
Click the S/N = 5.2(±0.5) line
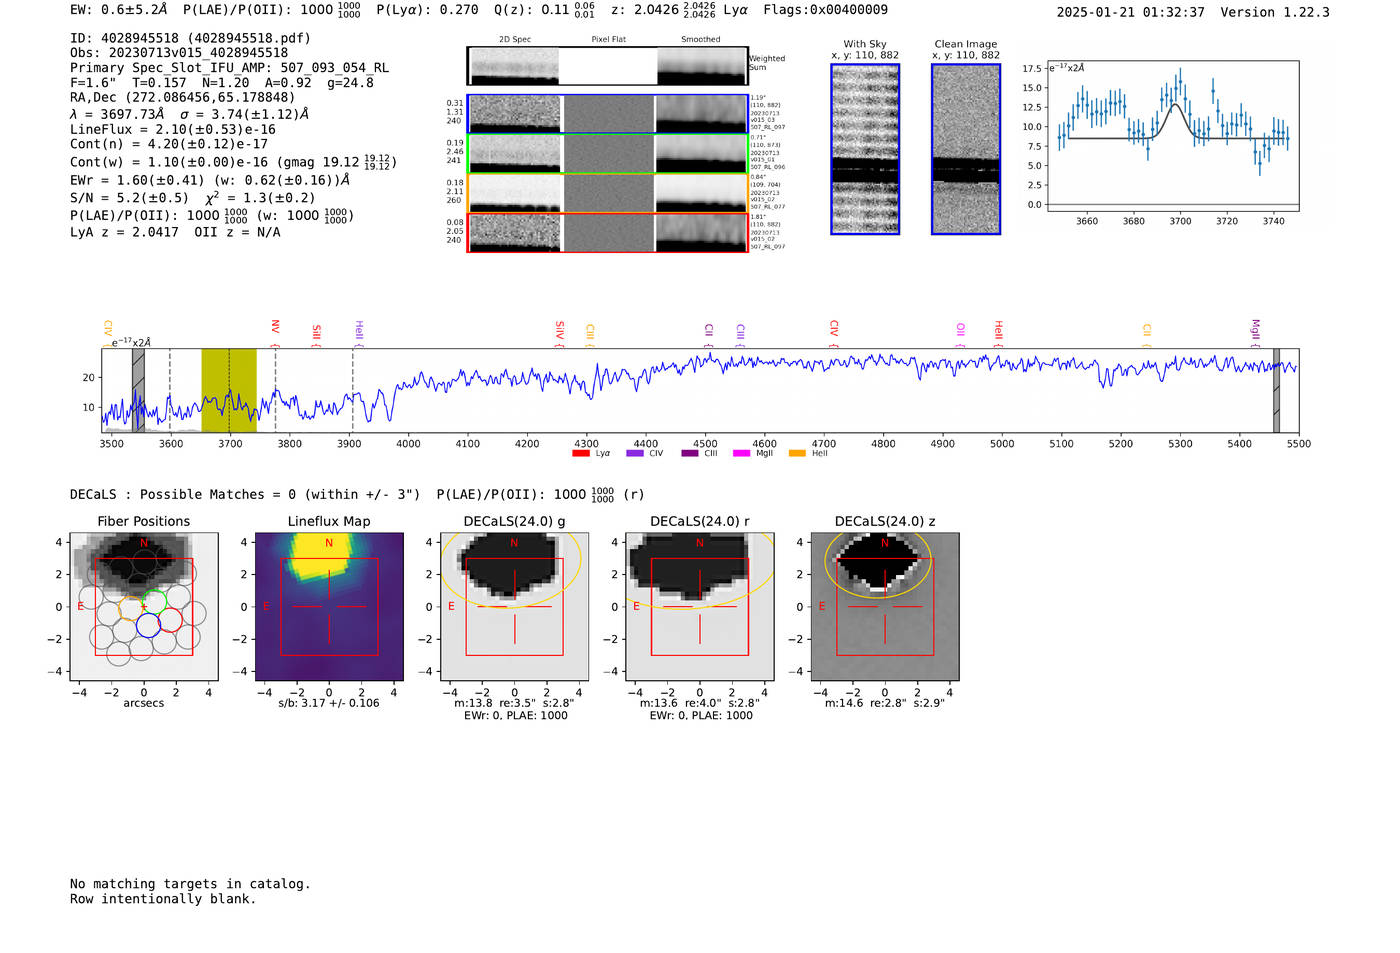(193, 197)
